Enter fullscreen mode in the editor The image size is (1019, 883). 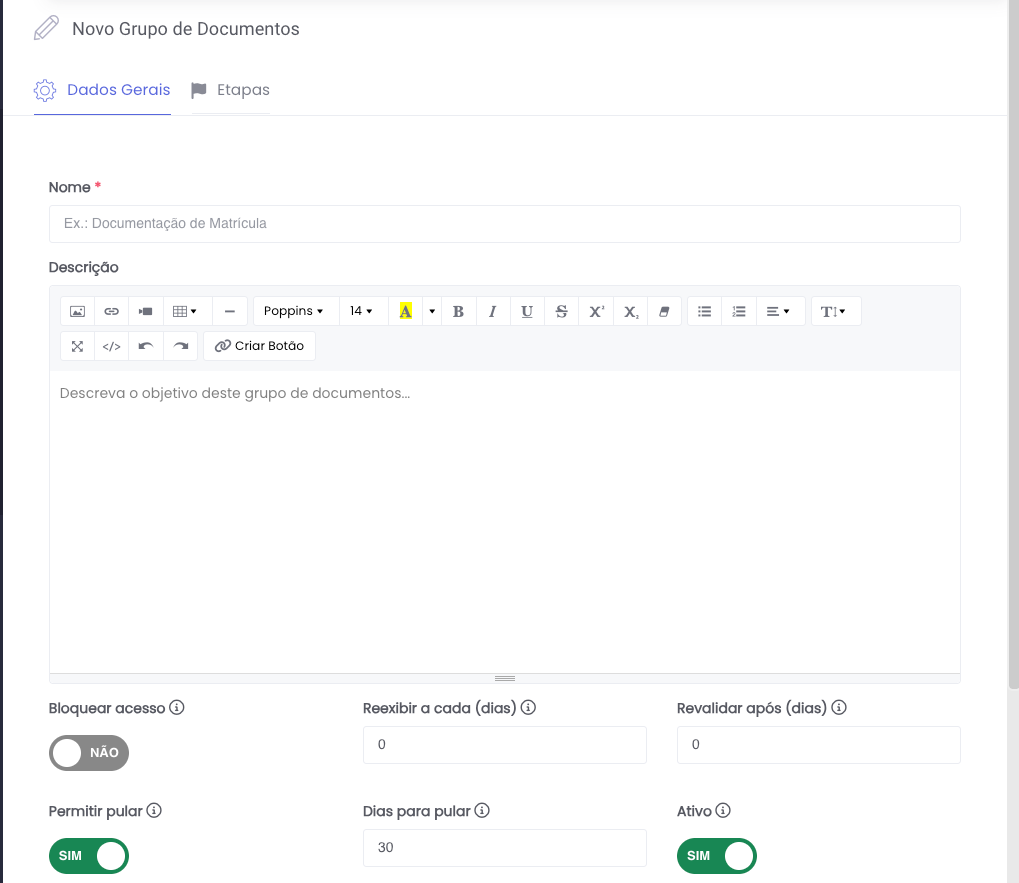(x=77, y=346)
